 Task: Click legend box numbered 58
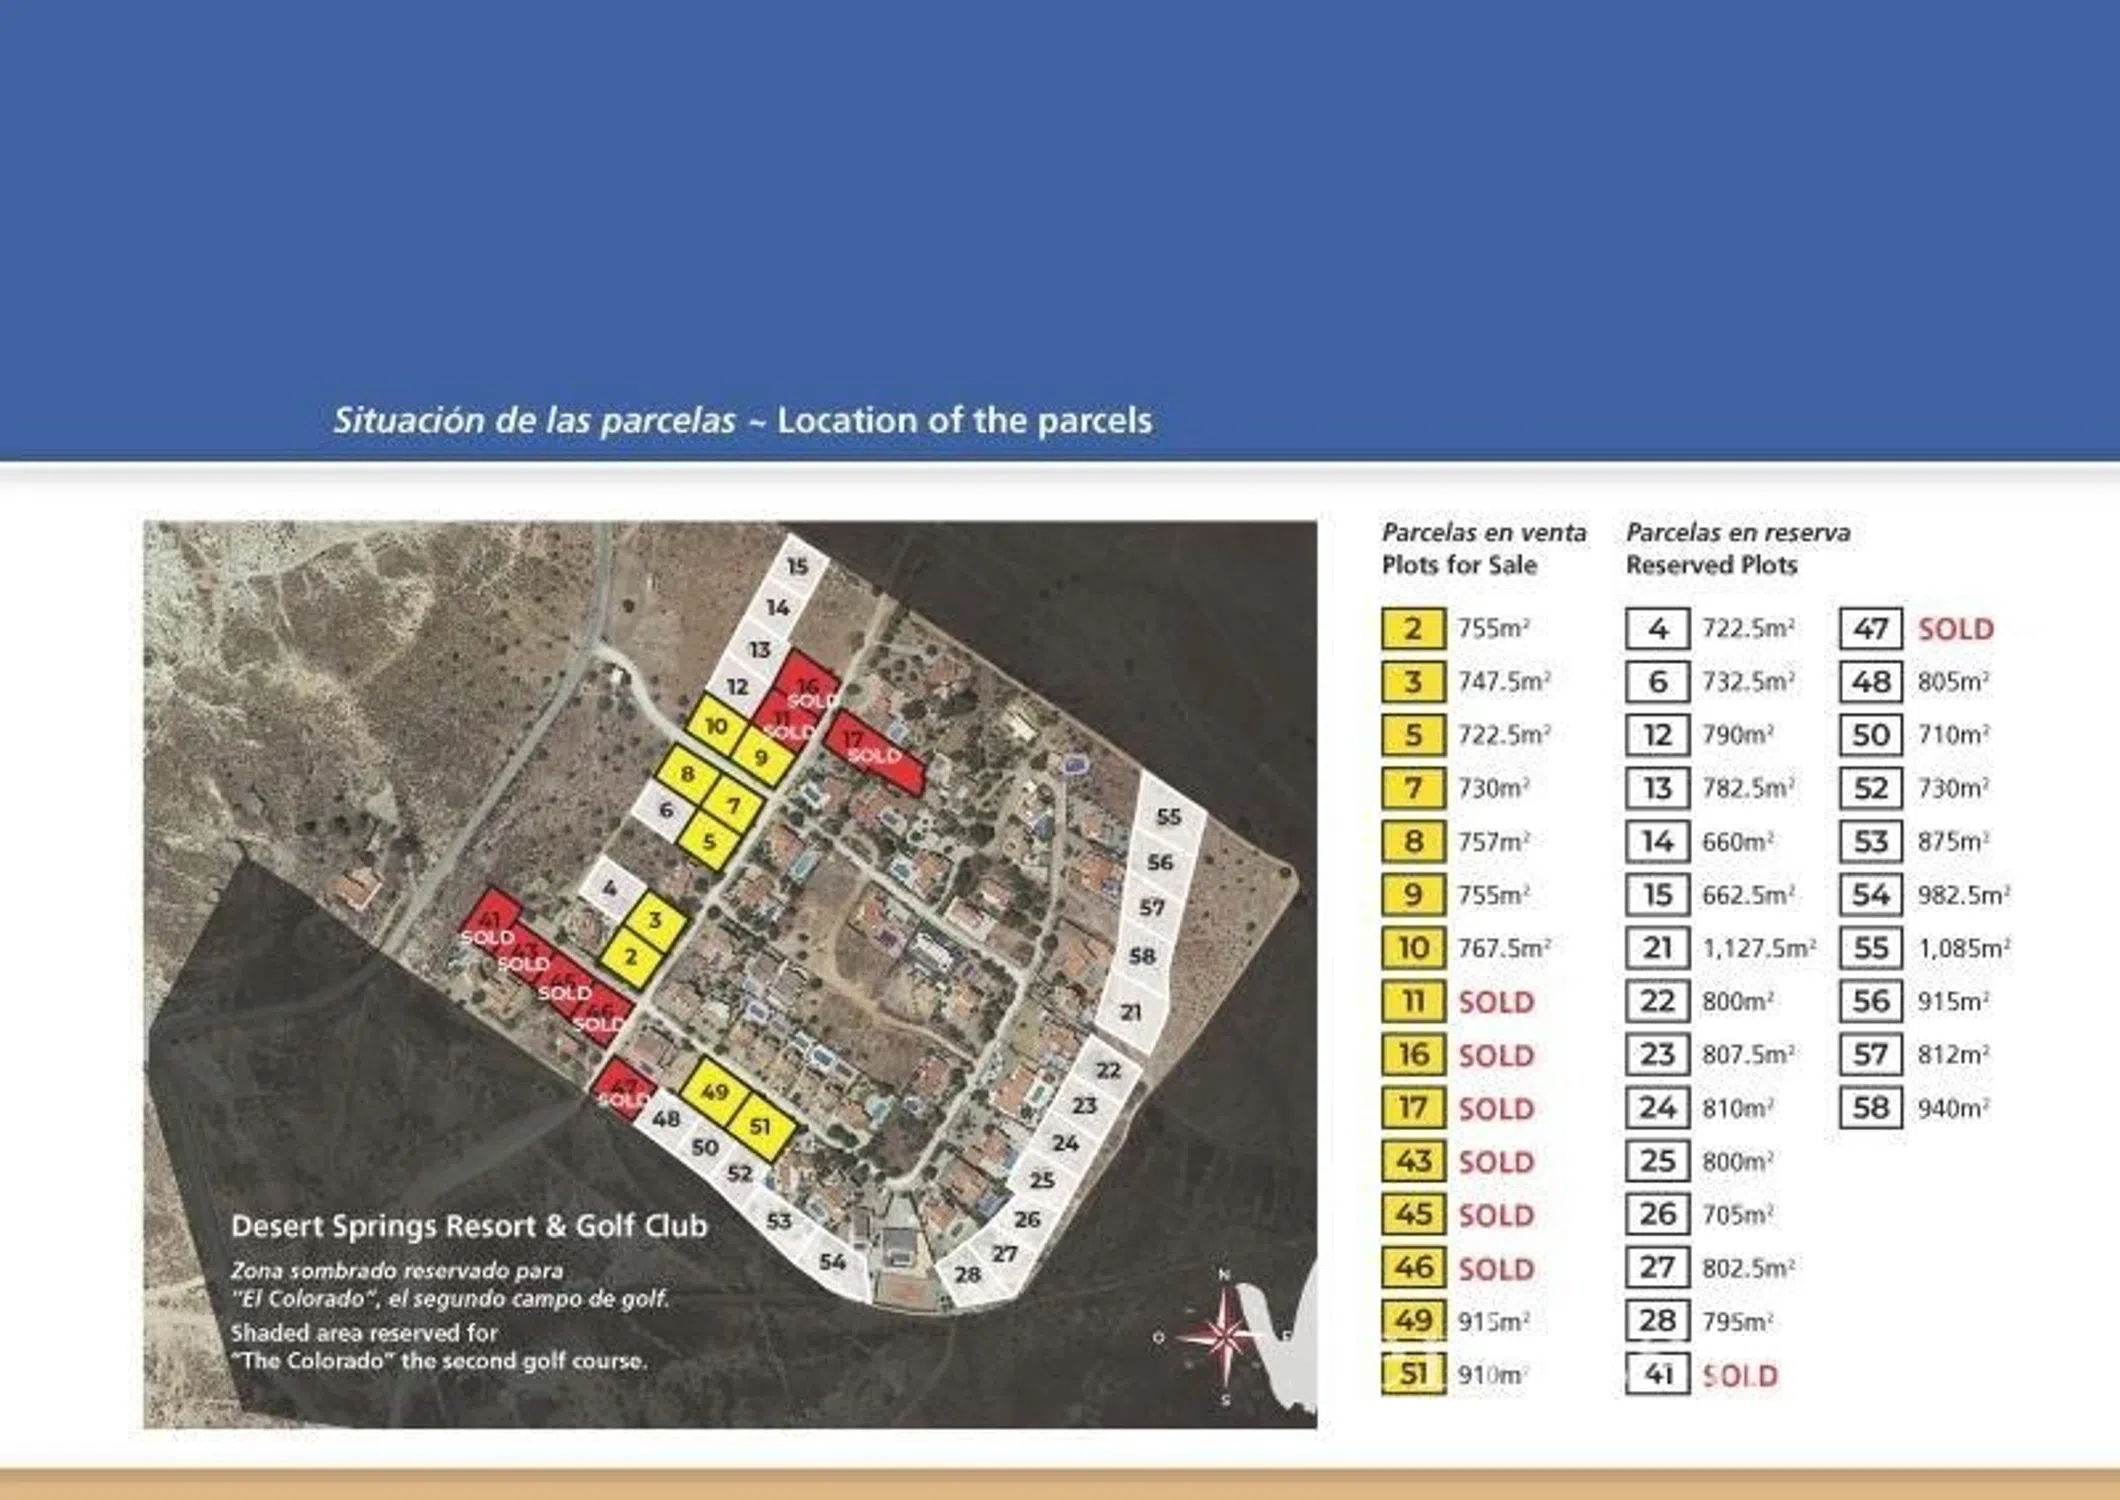pyautogui.click(x=1870, y=1108)
